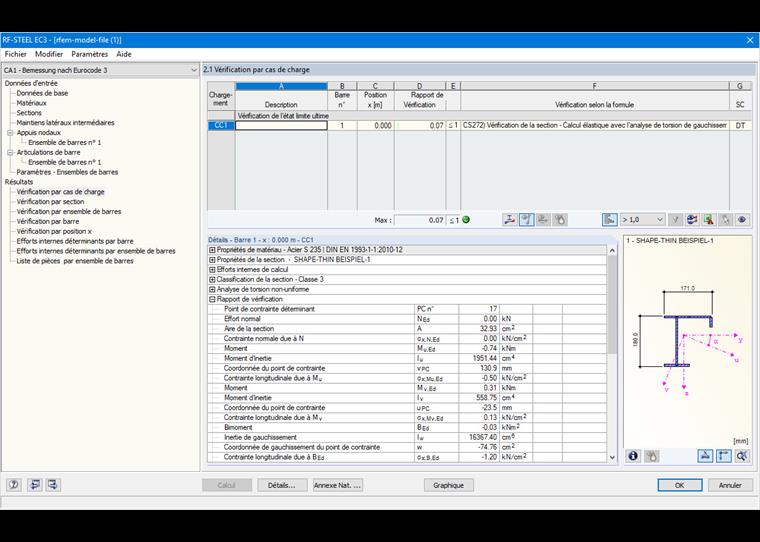Click the Détails... button

click(x=282, y=485)
